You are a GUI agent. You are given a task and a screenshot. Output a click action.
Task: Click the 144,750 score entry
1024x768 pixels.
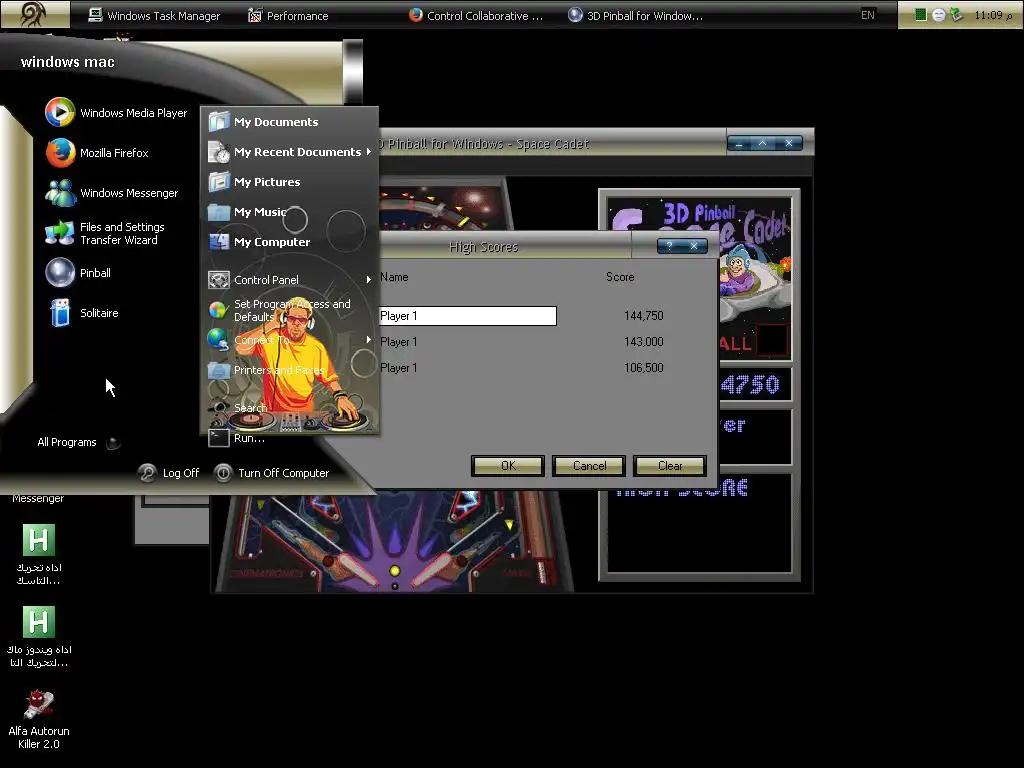643,315
